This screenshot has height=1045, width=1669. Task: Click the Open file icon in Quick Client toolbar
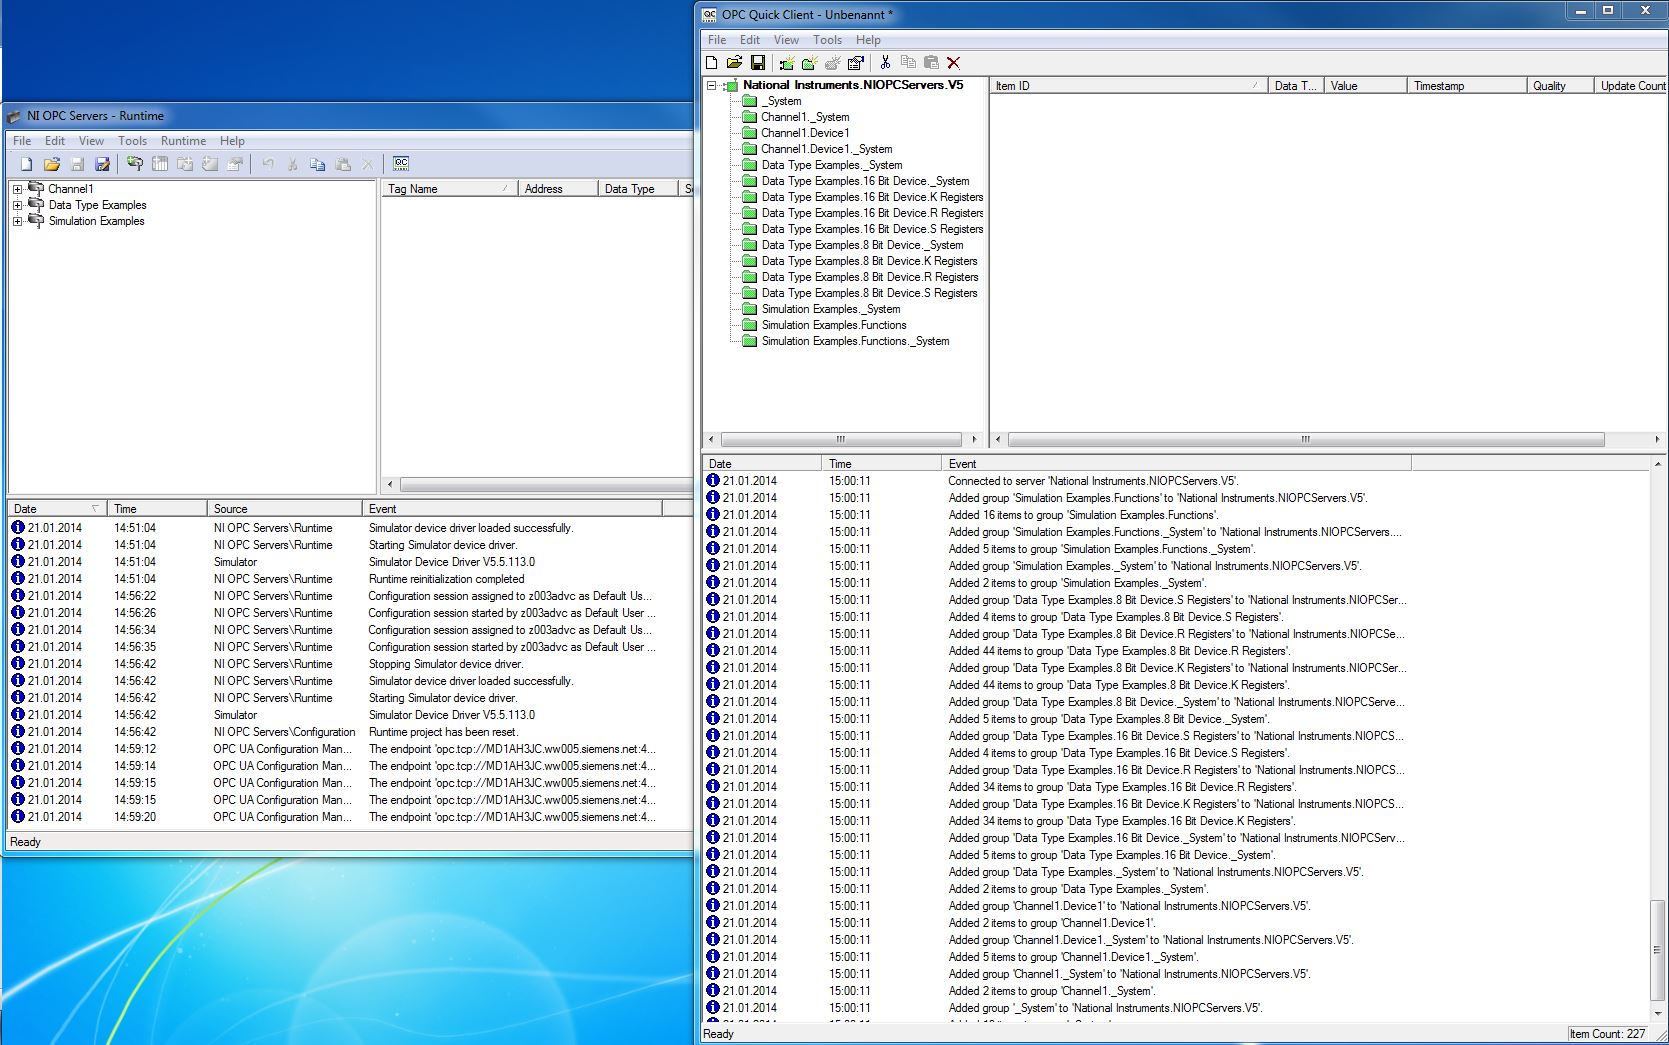[734, 63]
